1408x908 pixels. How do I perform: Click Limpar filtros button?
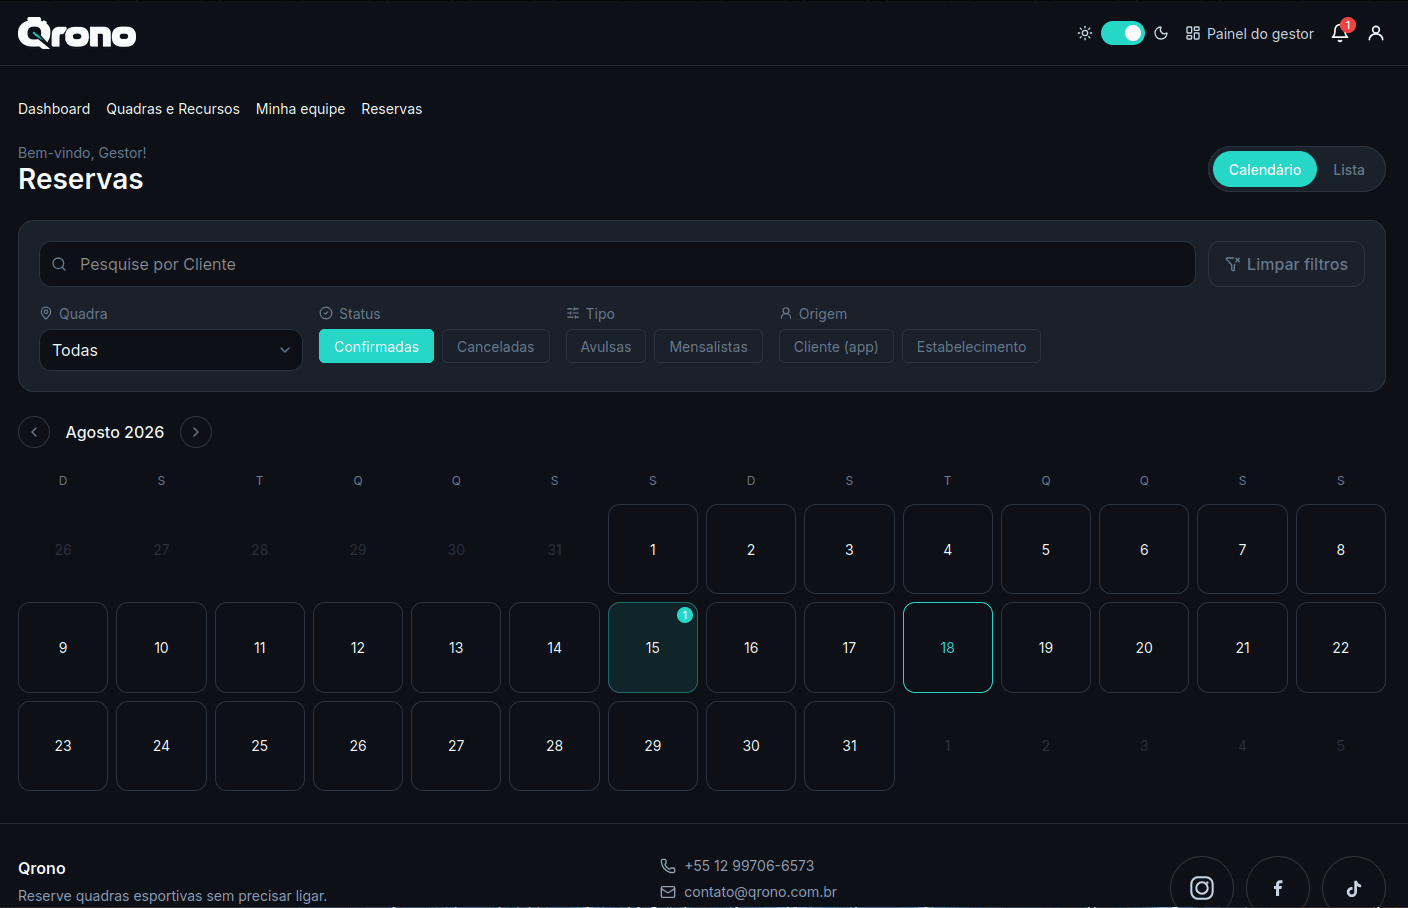[x=1286, y=264]
